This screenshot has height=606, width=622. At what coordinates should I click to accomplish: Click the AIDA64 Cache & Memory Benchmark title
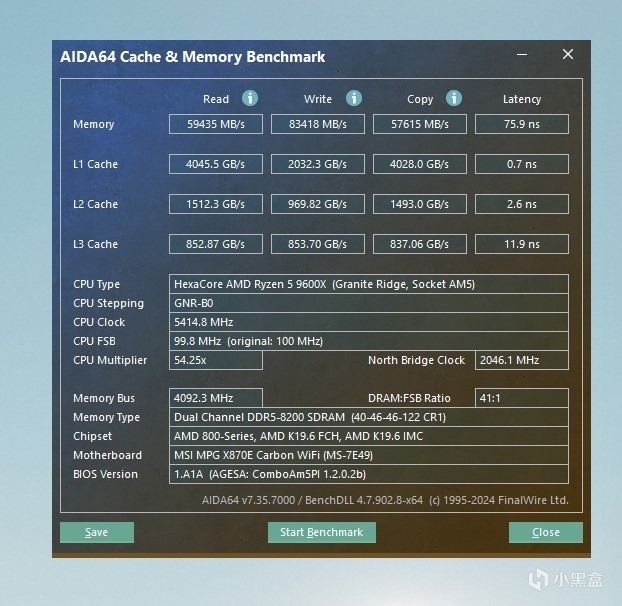tap(192, 57)
